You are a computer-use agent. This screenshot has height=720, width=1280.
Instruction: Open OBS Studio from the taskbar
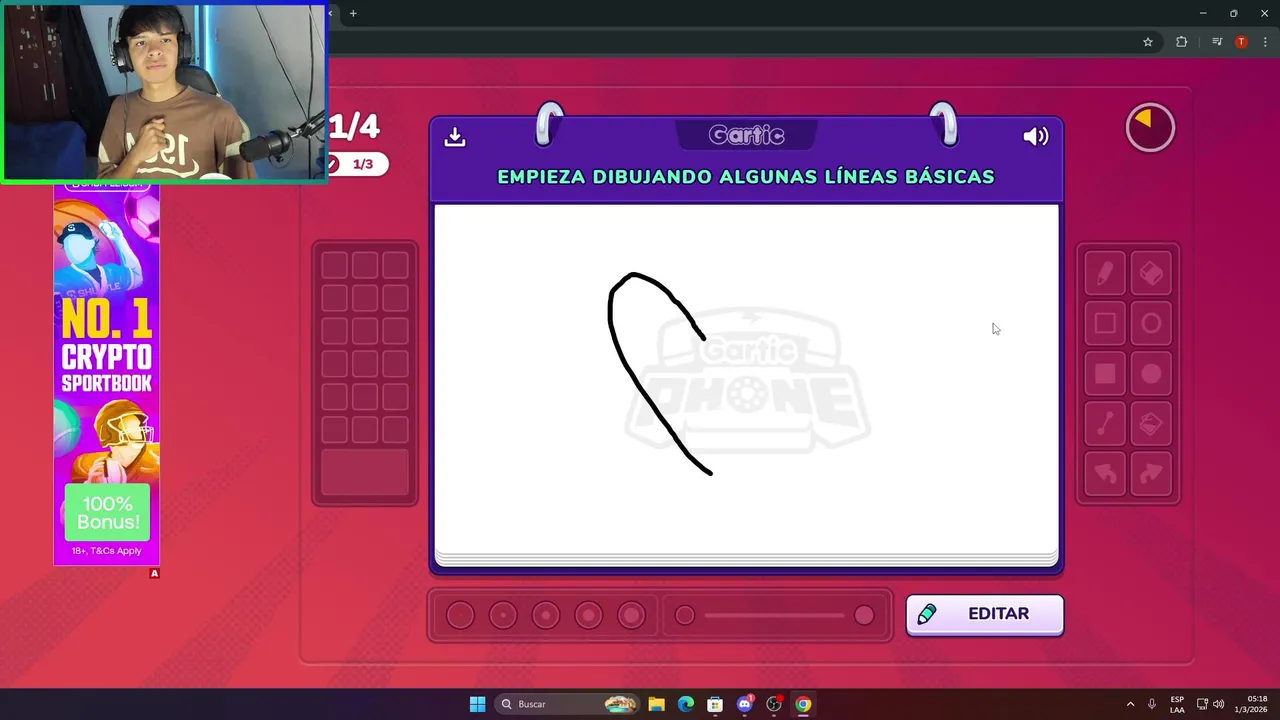(x=774, y=704)
